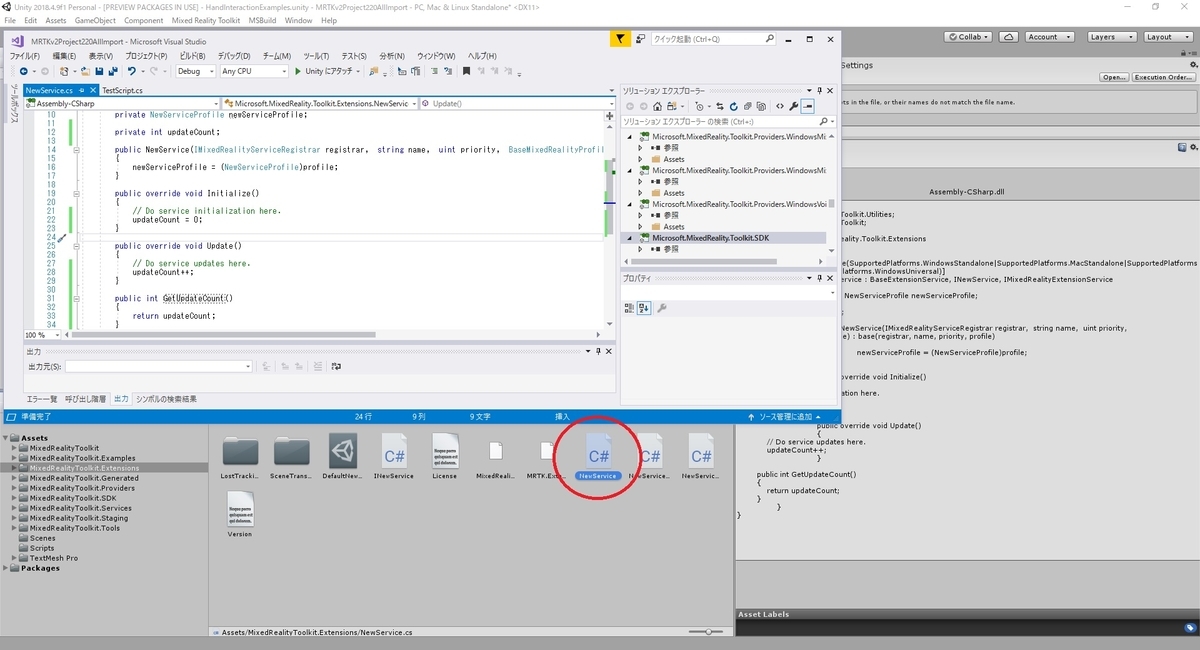Click Solution Explorer refresh icon

[734, 106]
